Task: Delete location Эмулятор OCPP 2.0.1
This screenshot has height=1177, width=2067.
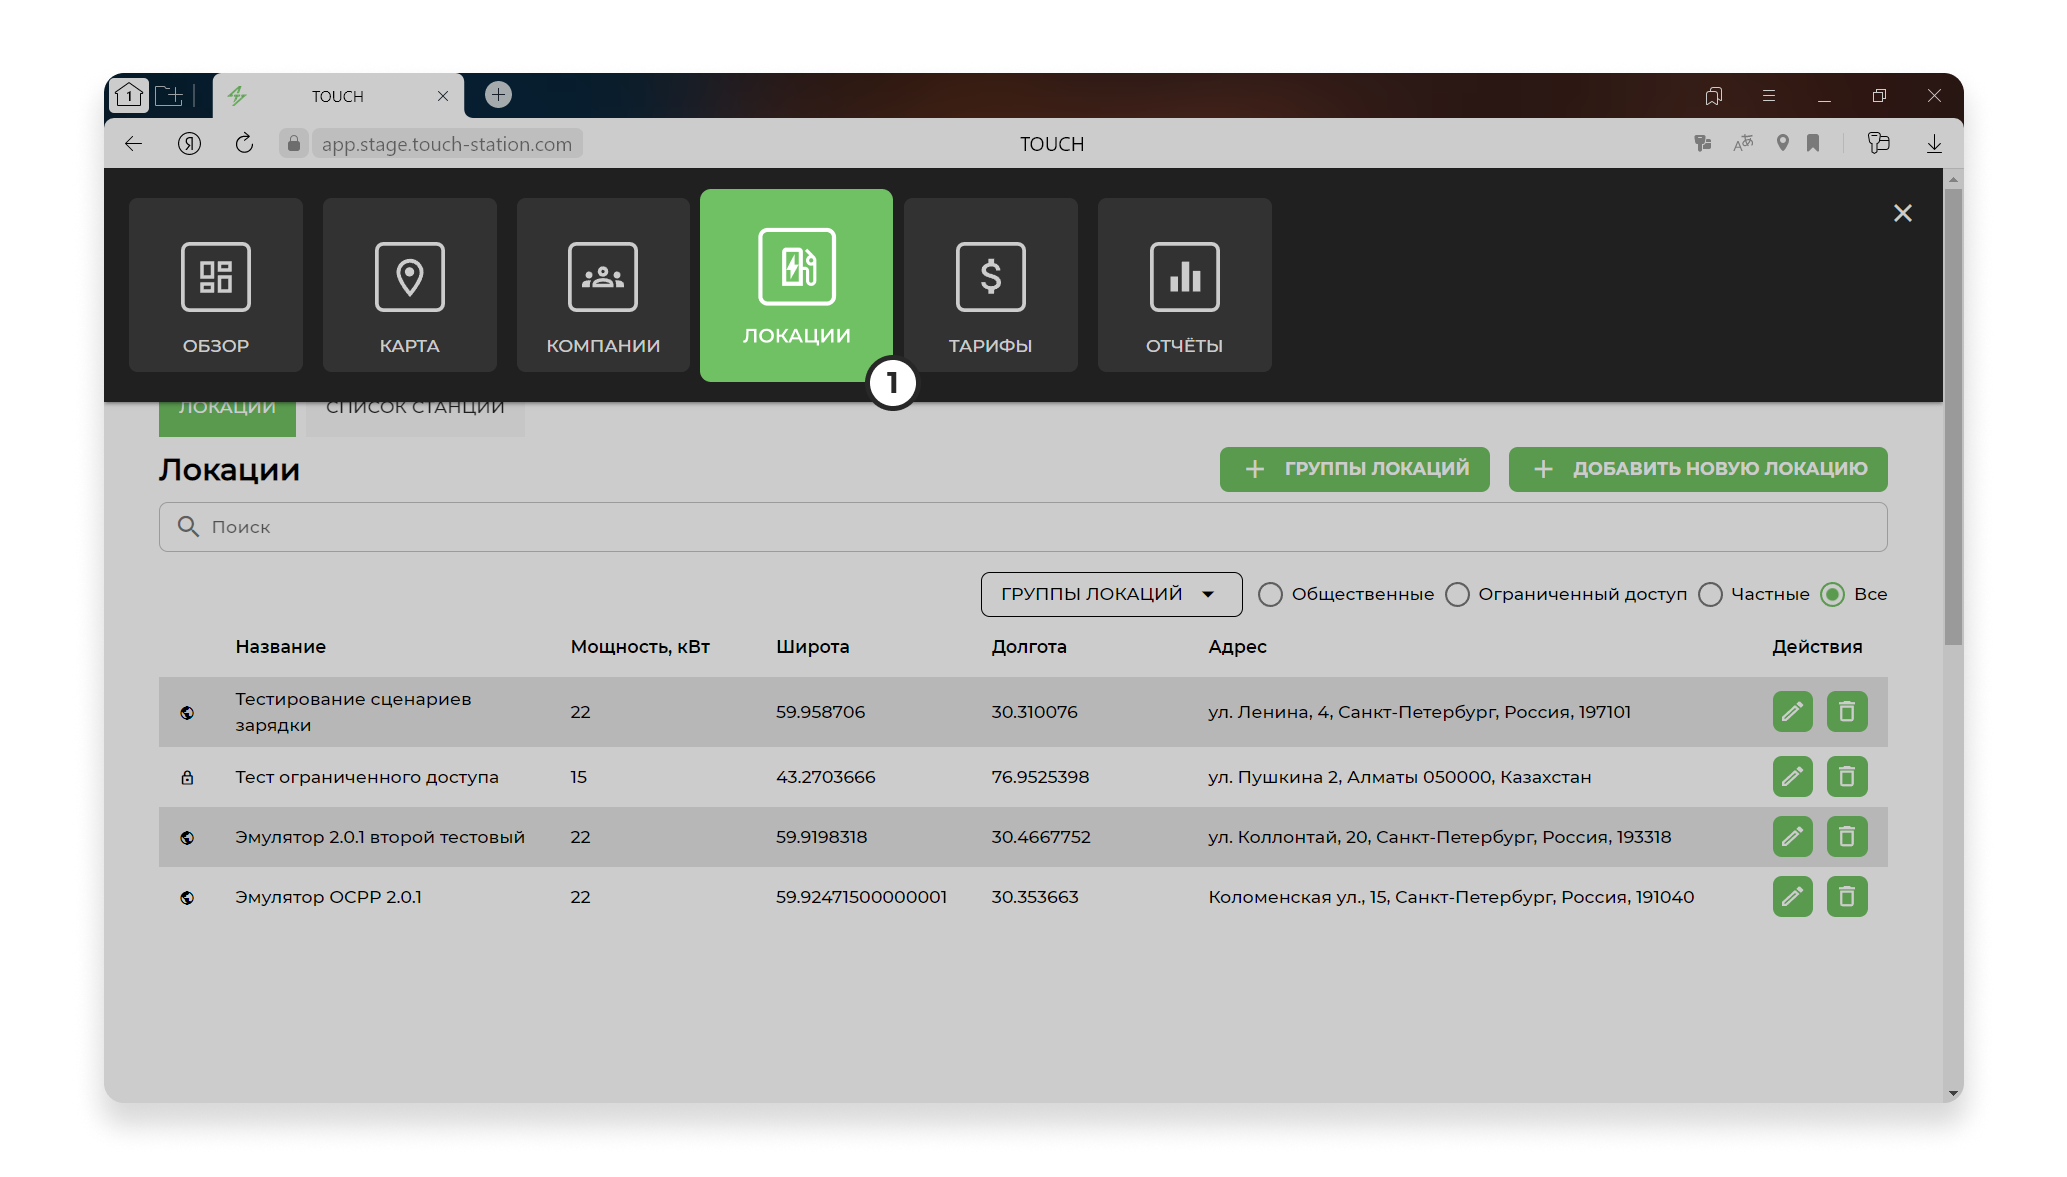Action: [x=1846, y=897]
